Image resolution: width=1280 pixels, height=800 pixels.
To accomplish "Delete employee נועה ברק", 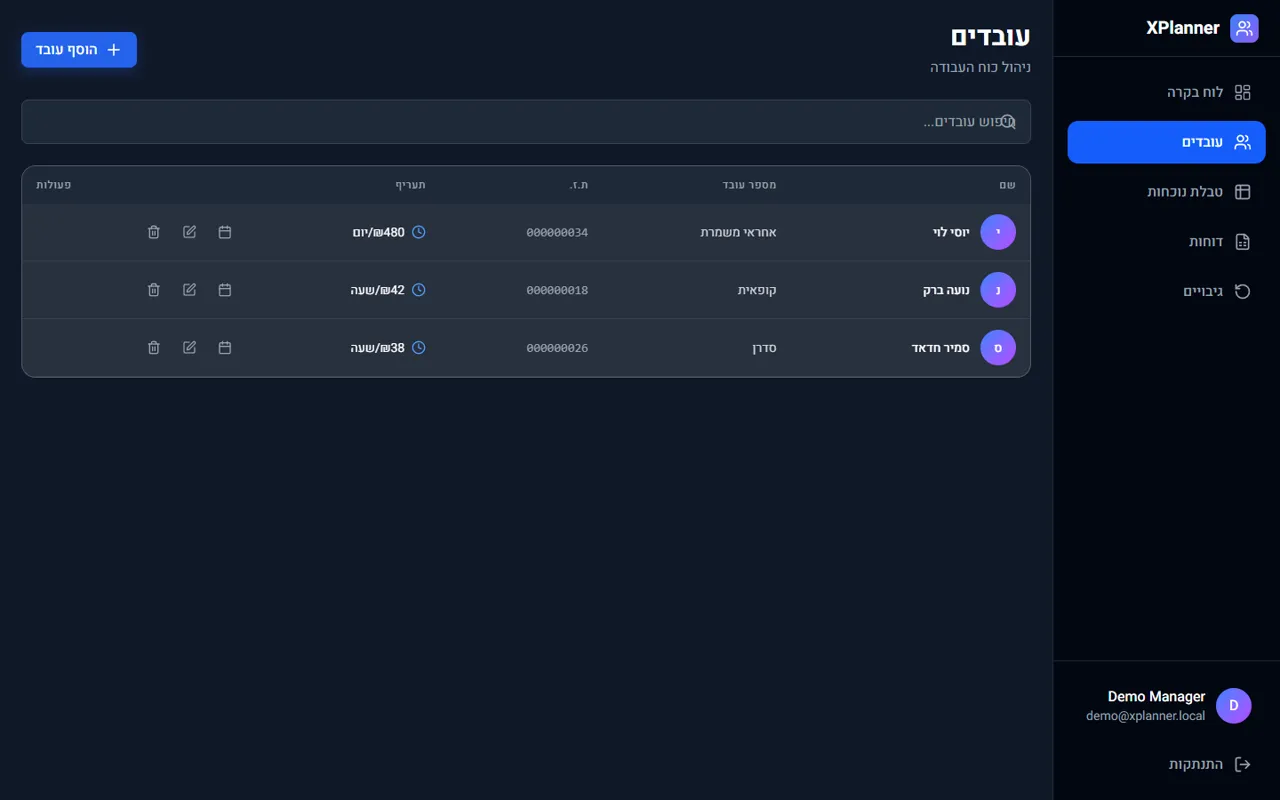I will [x=154, y=290].
